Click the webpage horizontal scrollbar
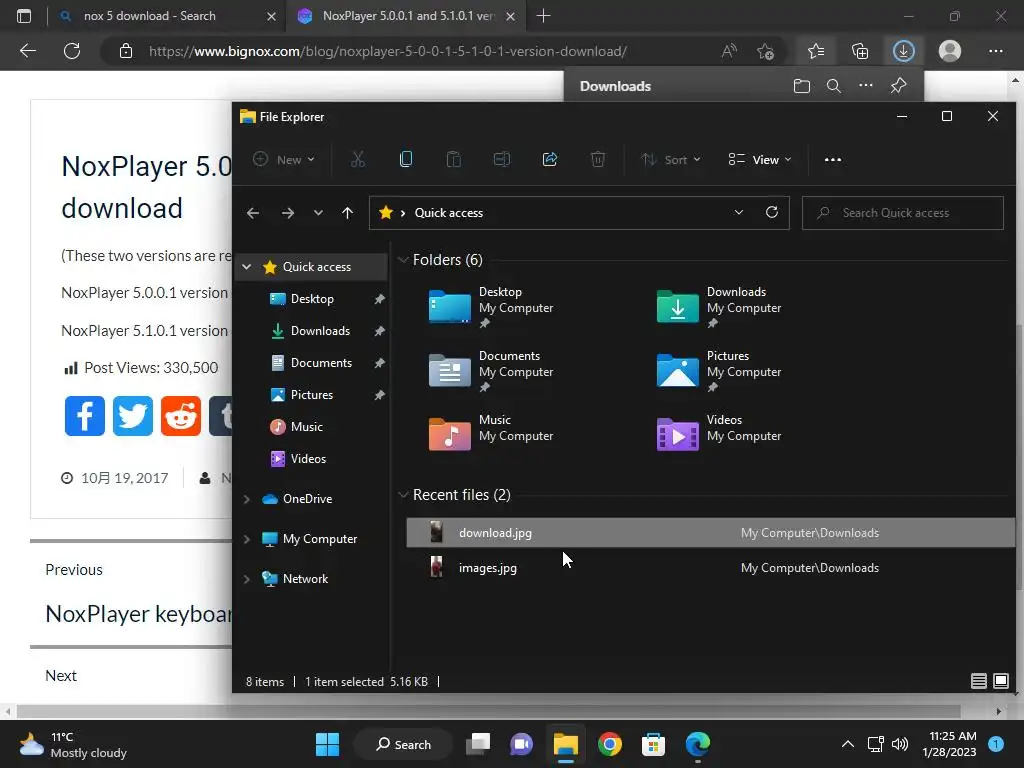 click(x=488, y=711)
